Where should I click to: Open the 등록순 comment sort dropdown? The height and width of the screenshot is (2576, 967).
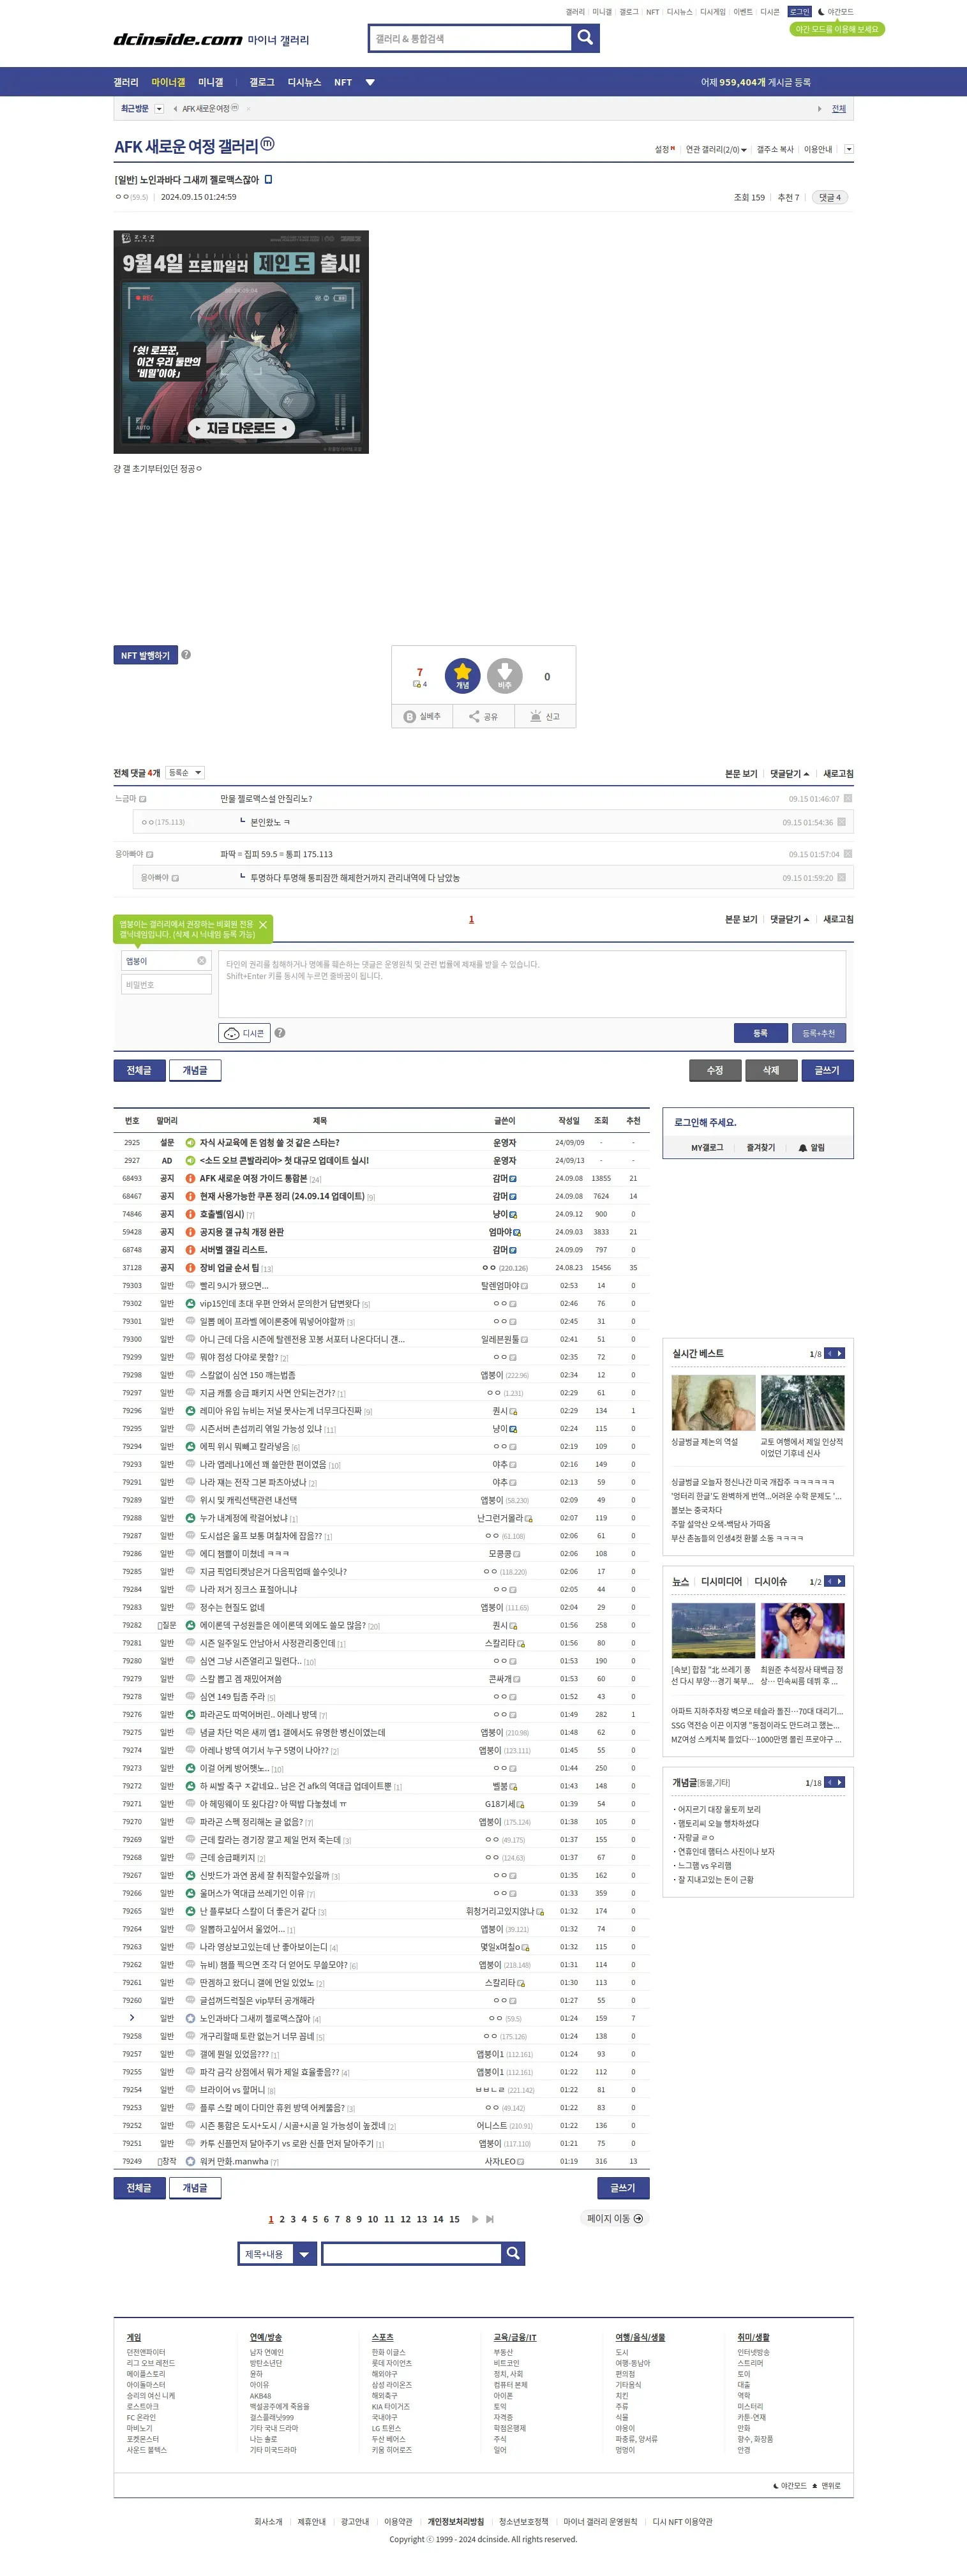(x=185, y=772)
